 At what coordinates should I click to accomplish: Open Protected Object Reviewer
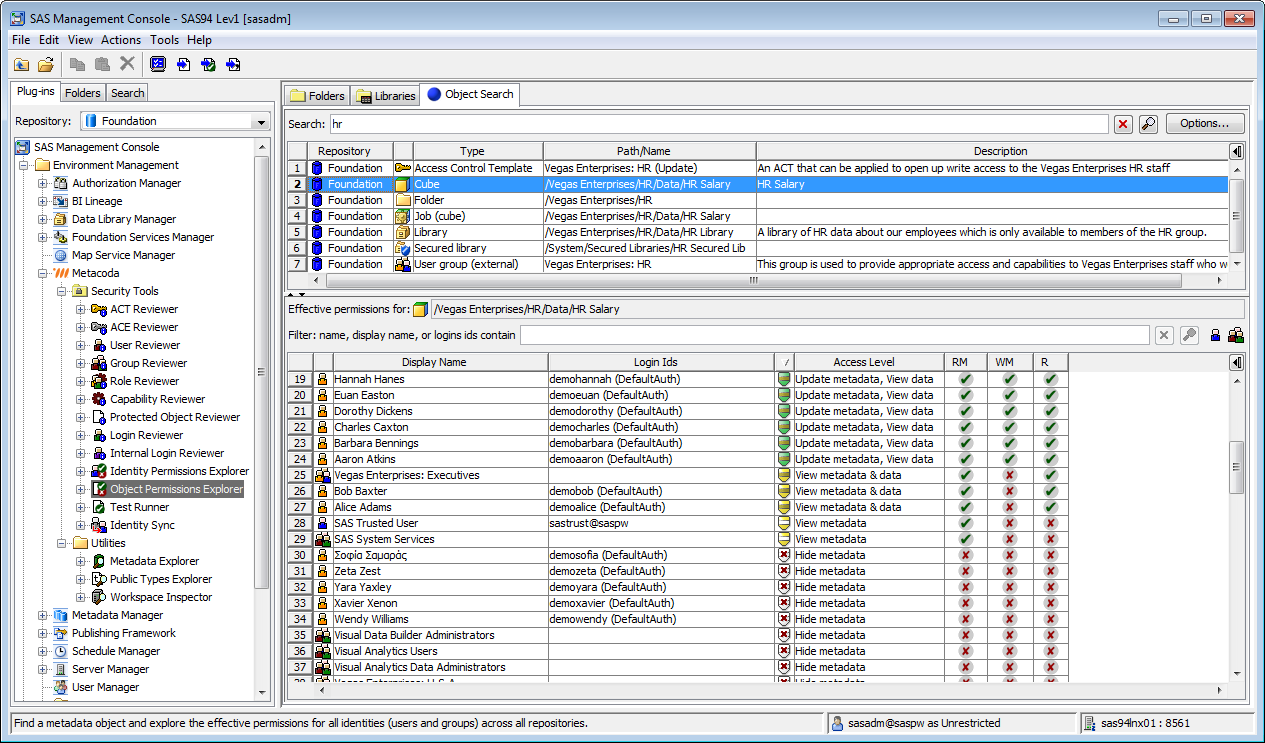tap(175, 417)
